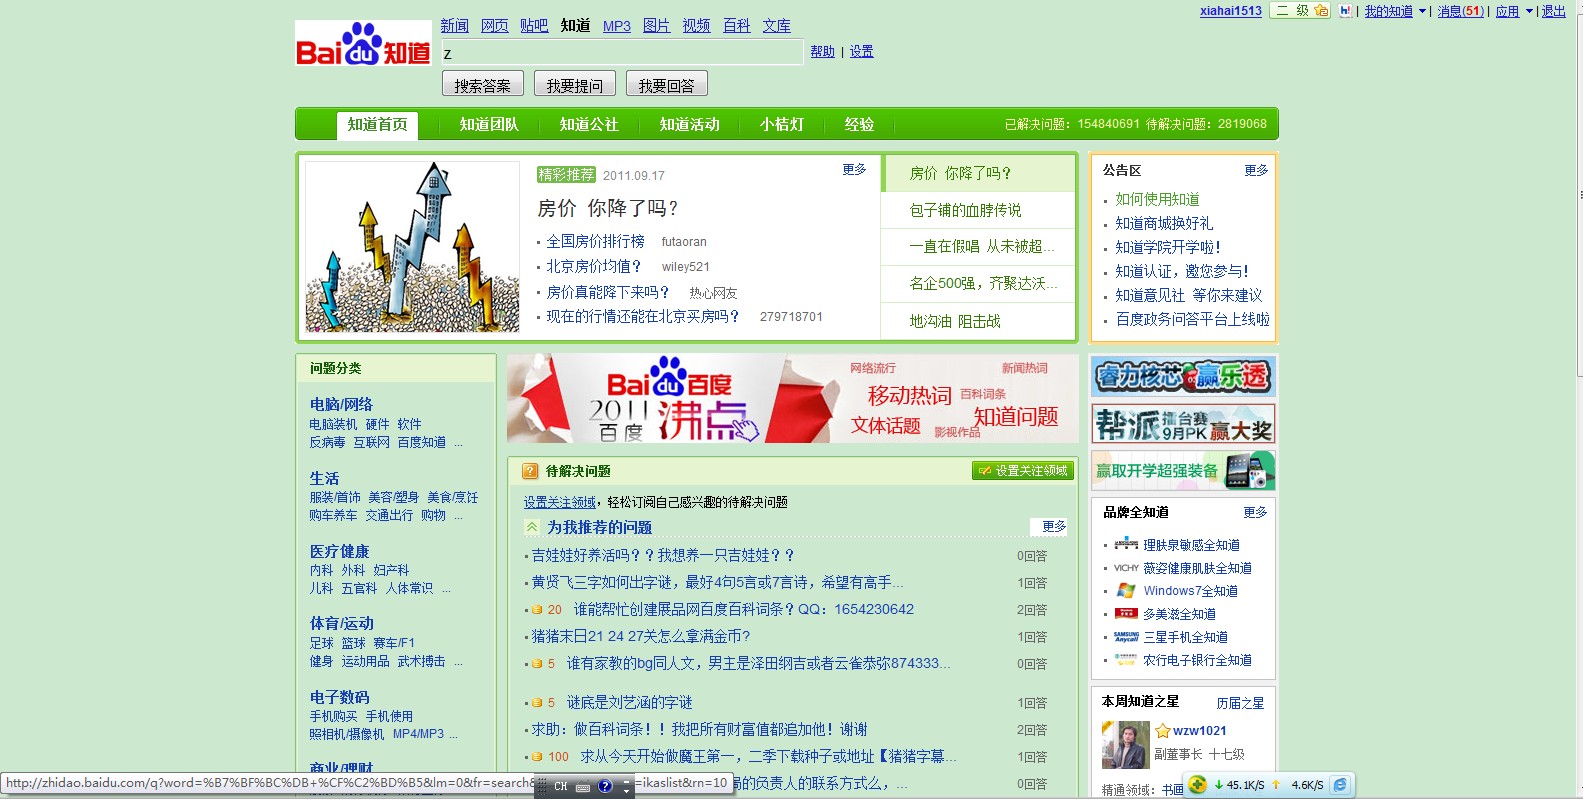1583x799 pixels.
Task: Click the housing price cartoon thumbnail
Action: (x=412, y=247)
